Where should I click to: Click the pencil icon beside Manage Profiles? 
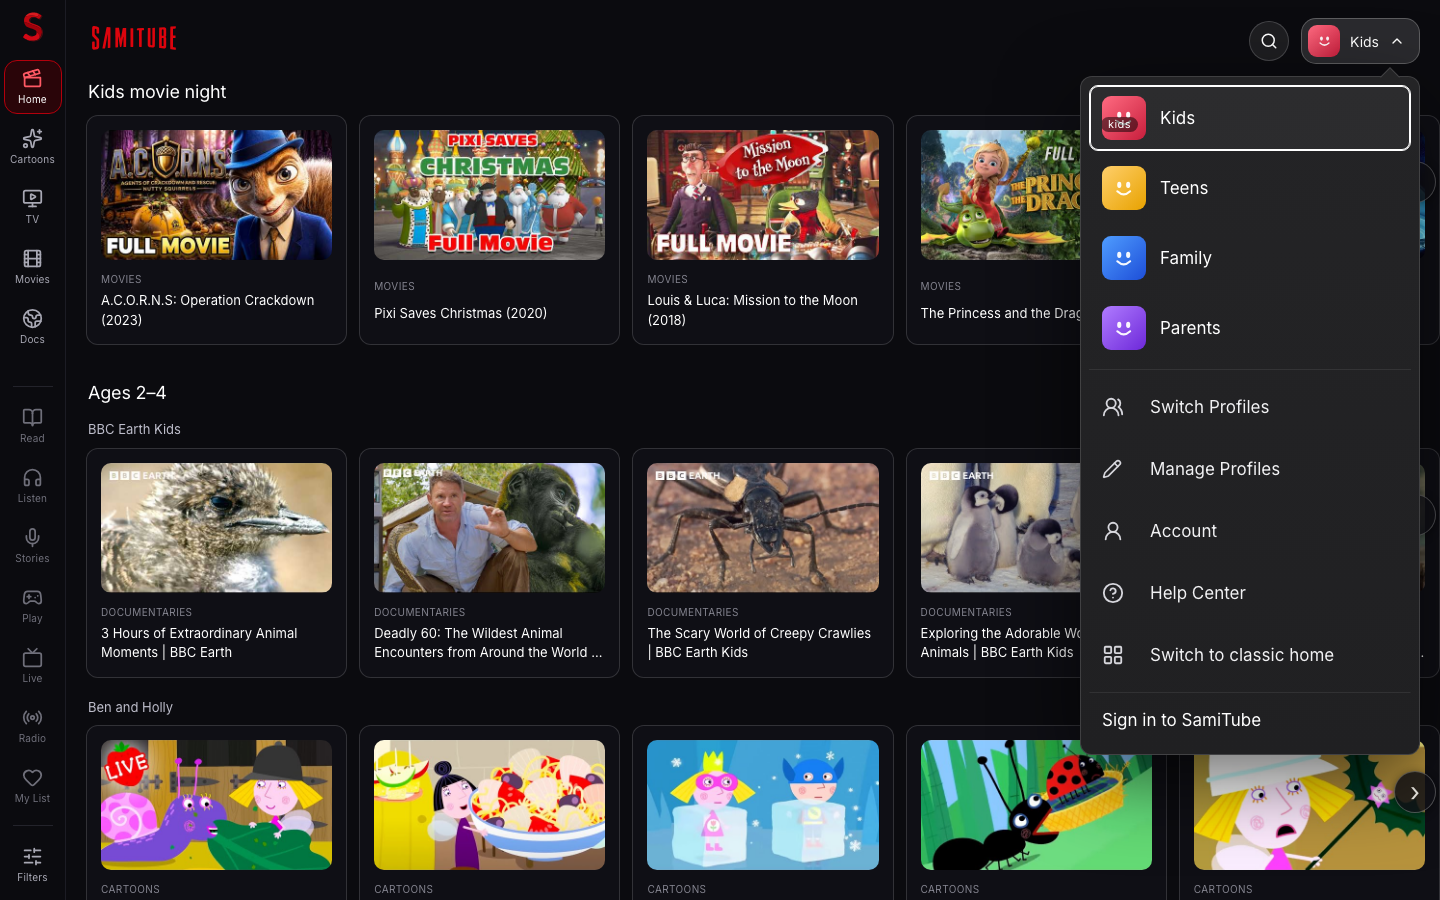(x=1113, y=469)
